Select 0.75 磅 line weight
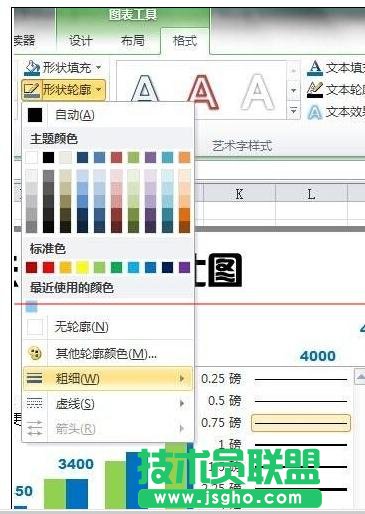The width and height of the screenshot is (365, 514). coord(275,423)
